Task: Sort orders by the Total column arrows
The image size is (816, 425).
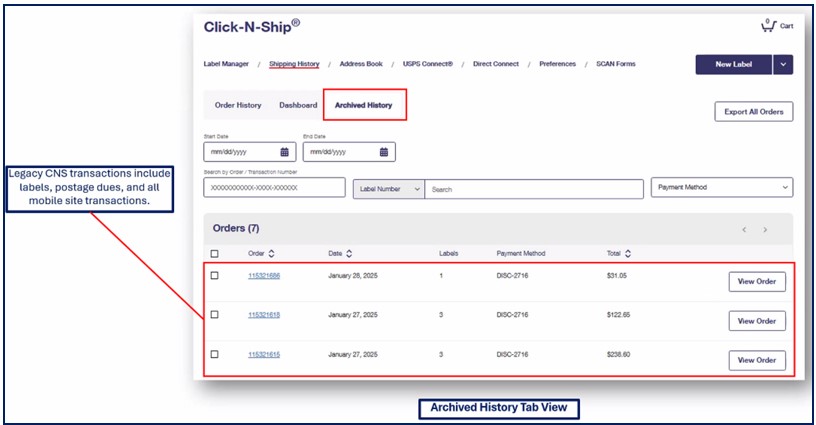Action: [x=628, y=253]
